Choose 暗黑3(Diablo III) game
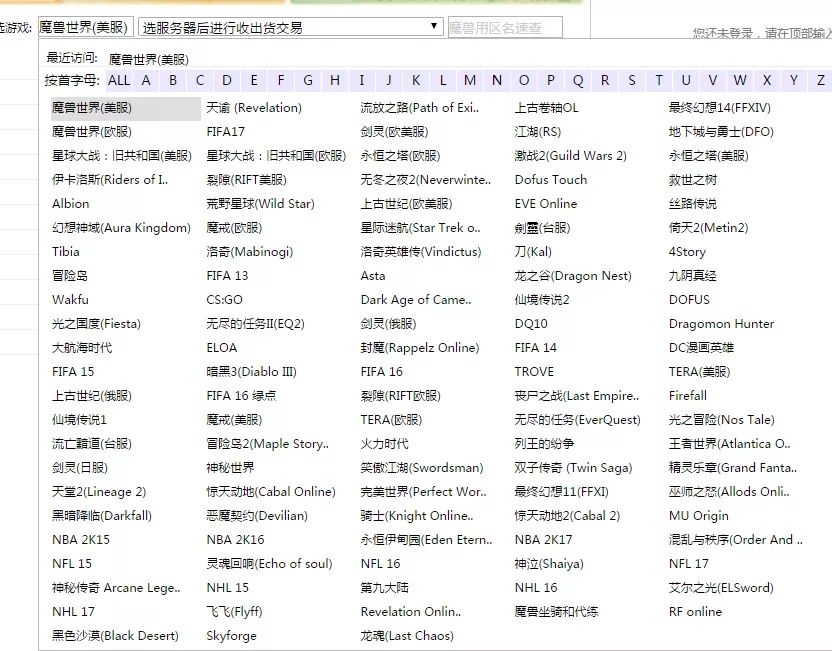Screen dimensions: 832x651 pos(252,371)
